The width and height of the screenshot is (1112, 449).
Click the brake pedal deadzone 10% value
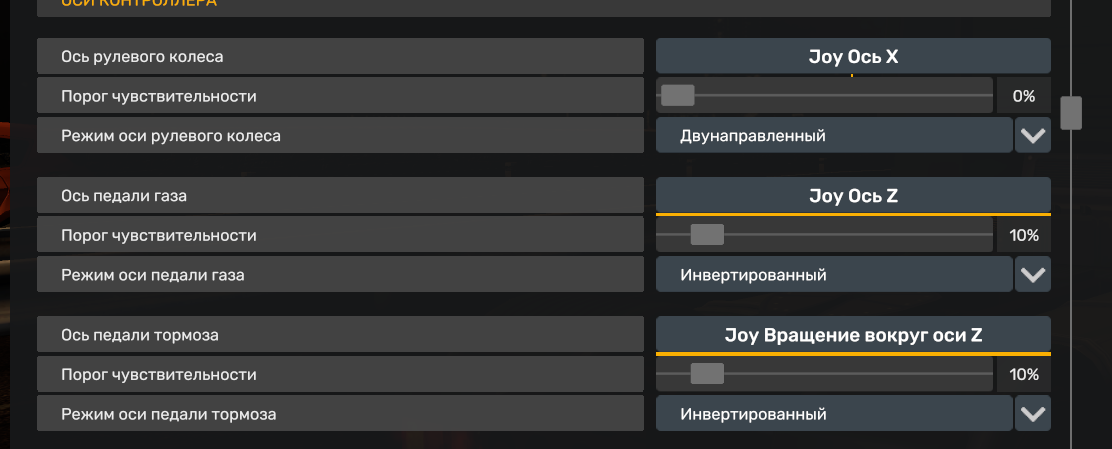tap(1023, 374)
